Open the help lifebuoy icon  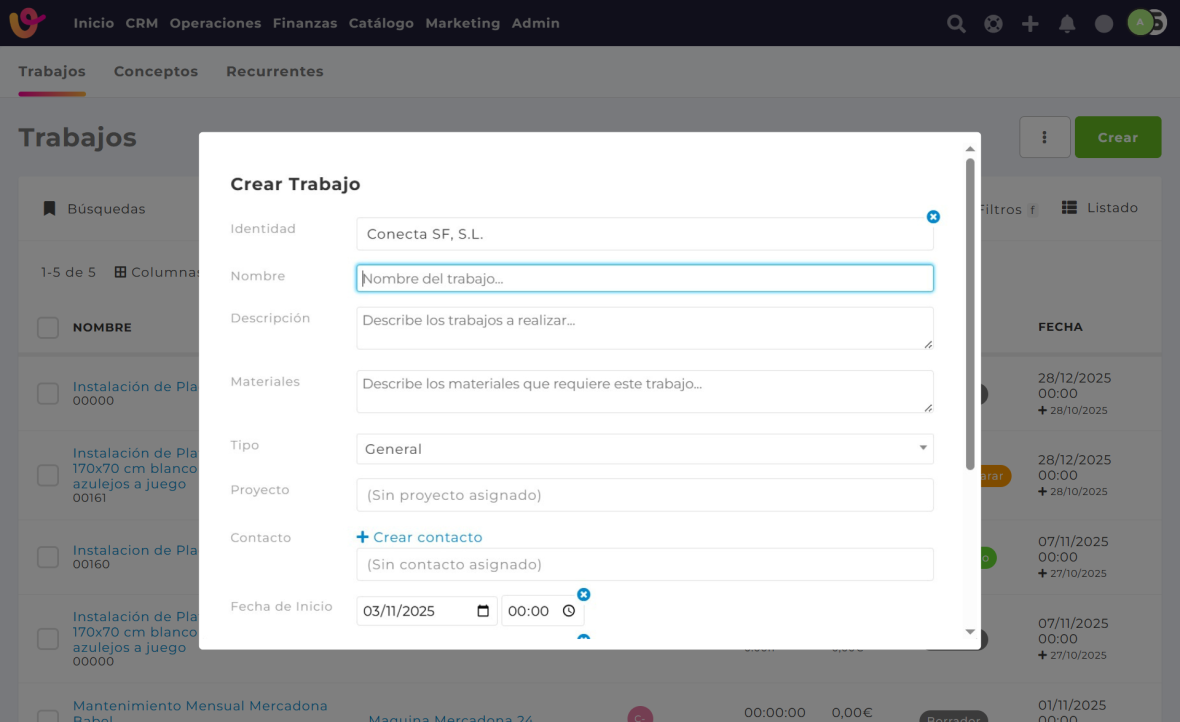pos(993,24)
